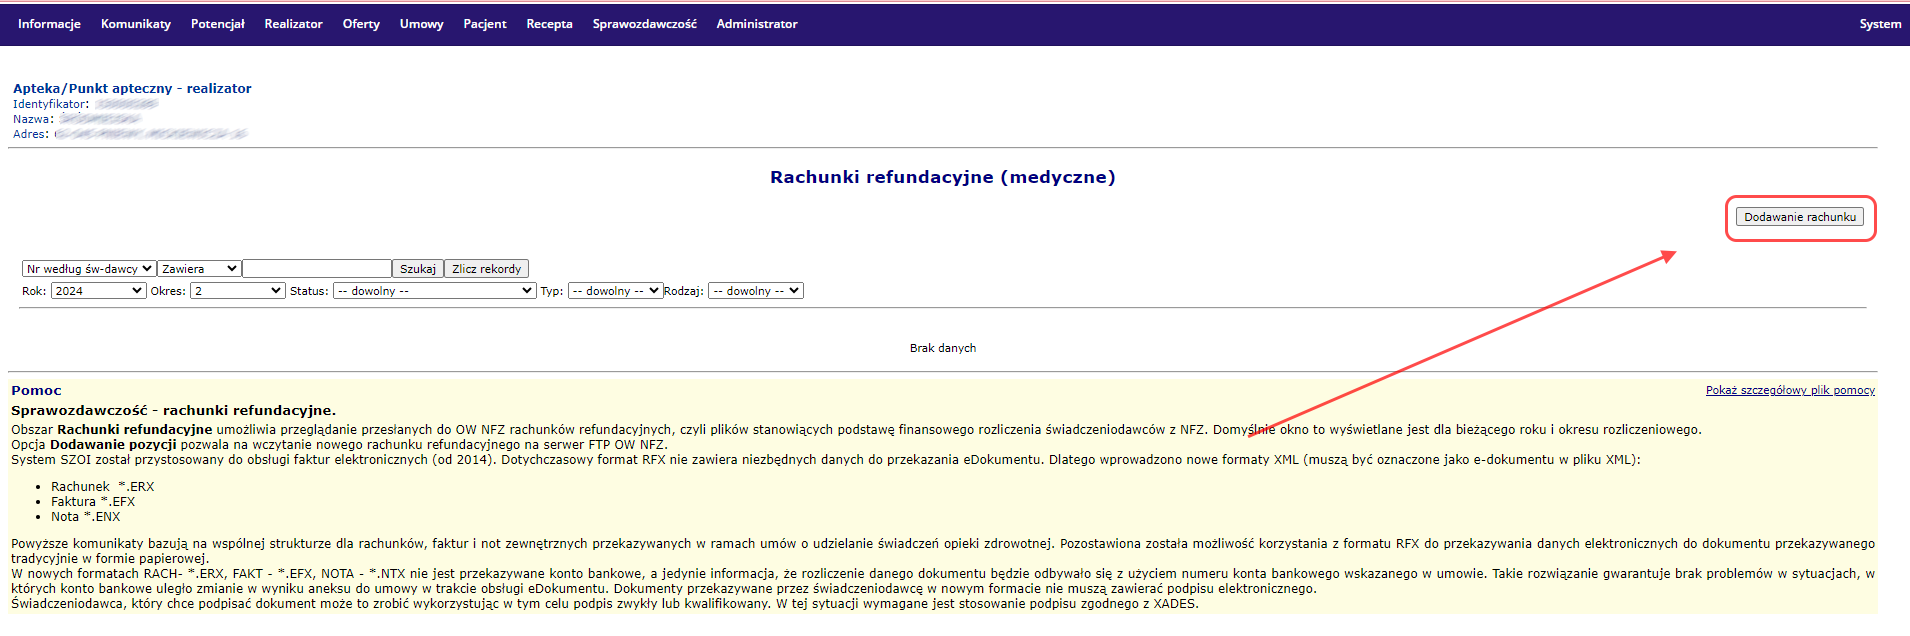
Task: Open the Umowy menu
Action: coord(421,24)
